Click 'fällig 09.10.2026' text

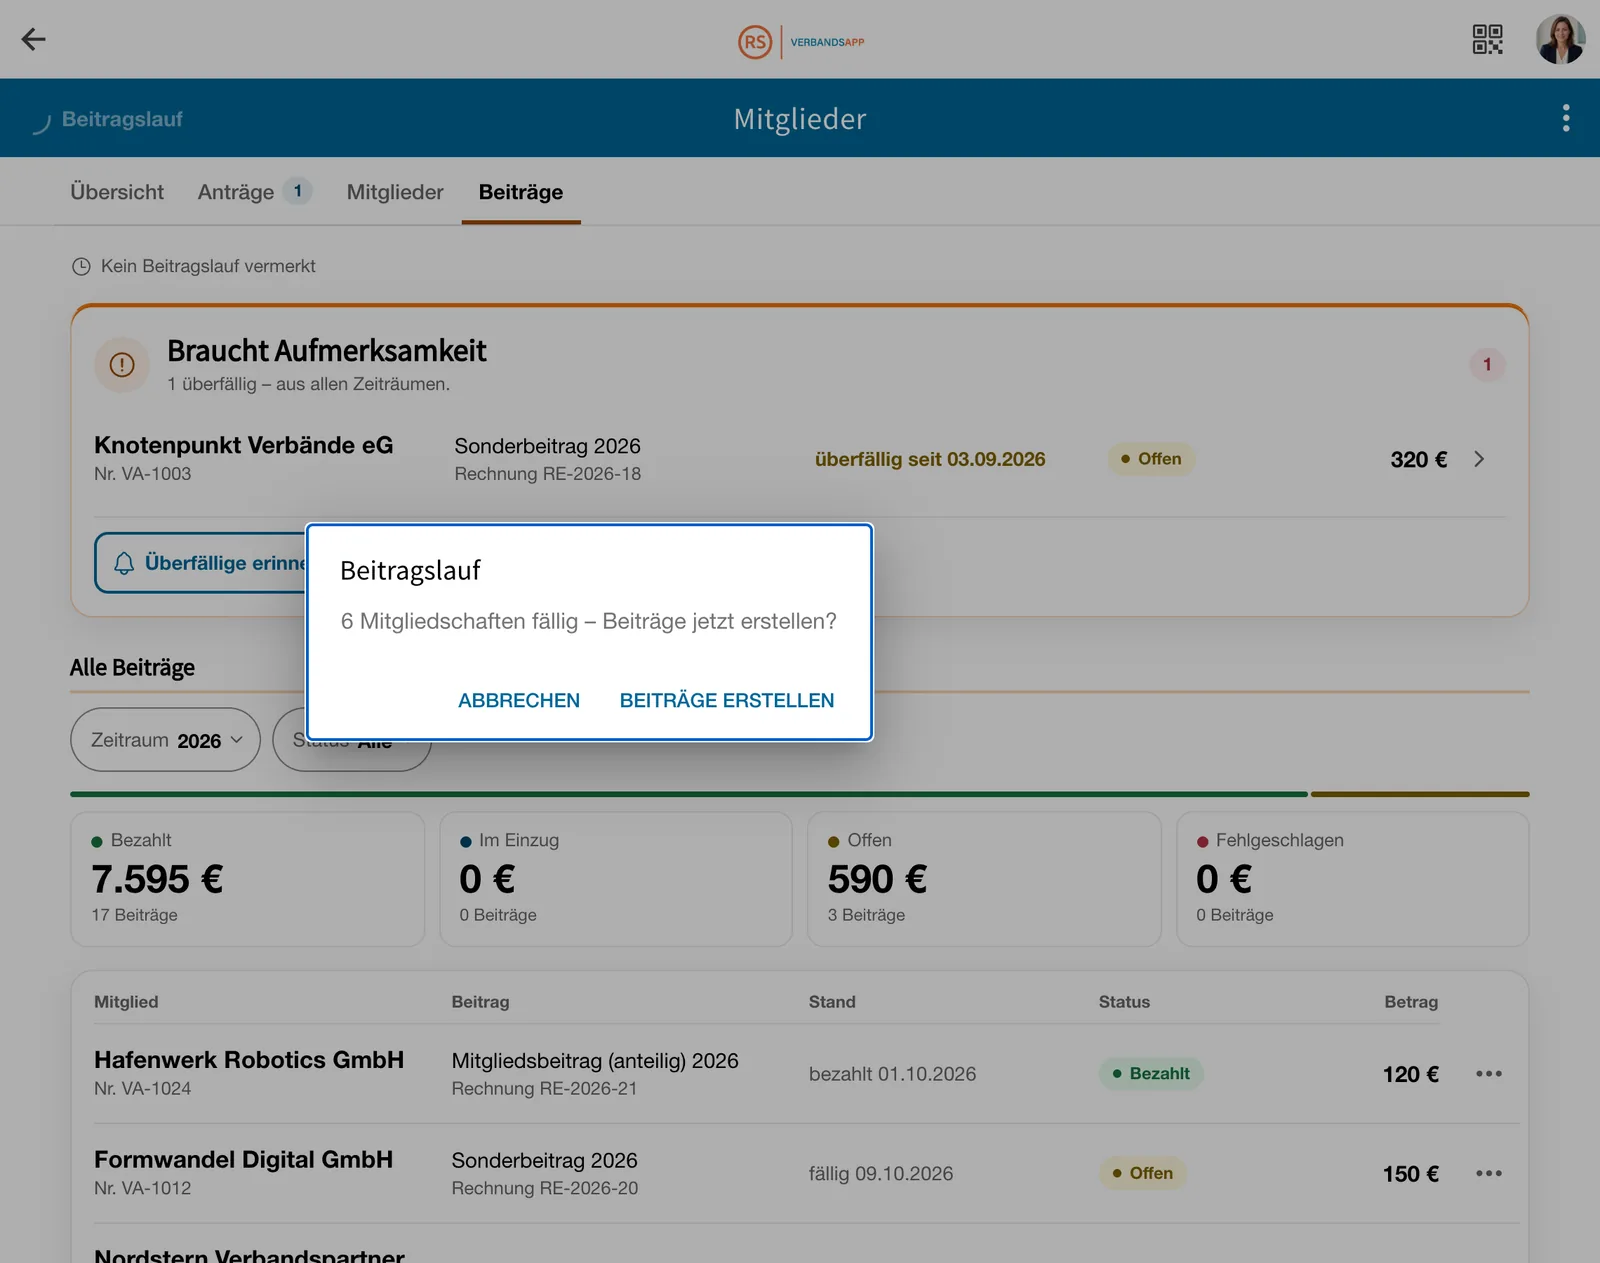click(881, 1174)
